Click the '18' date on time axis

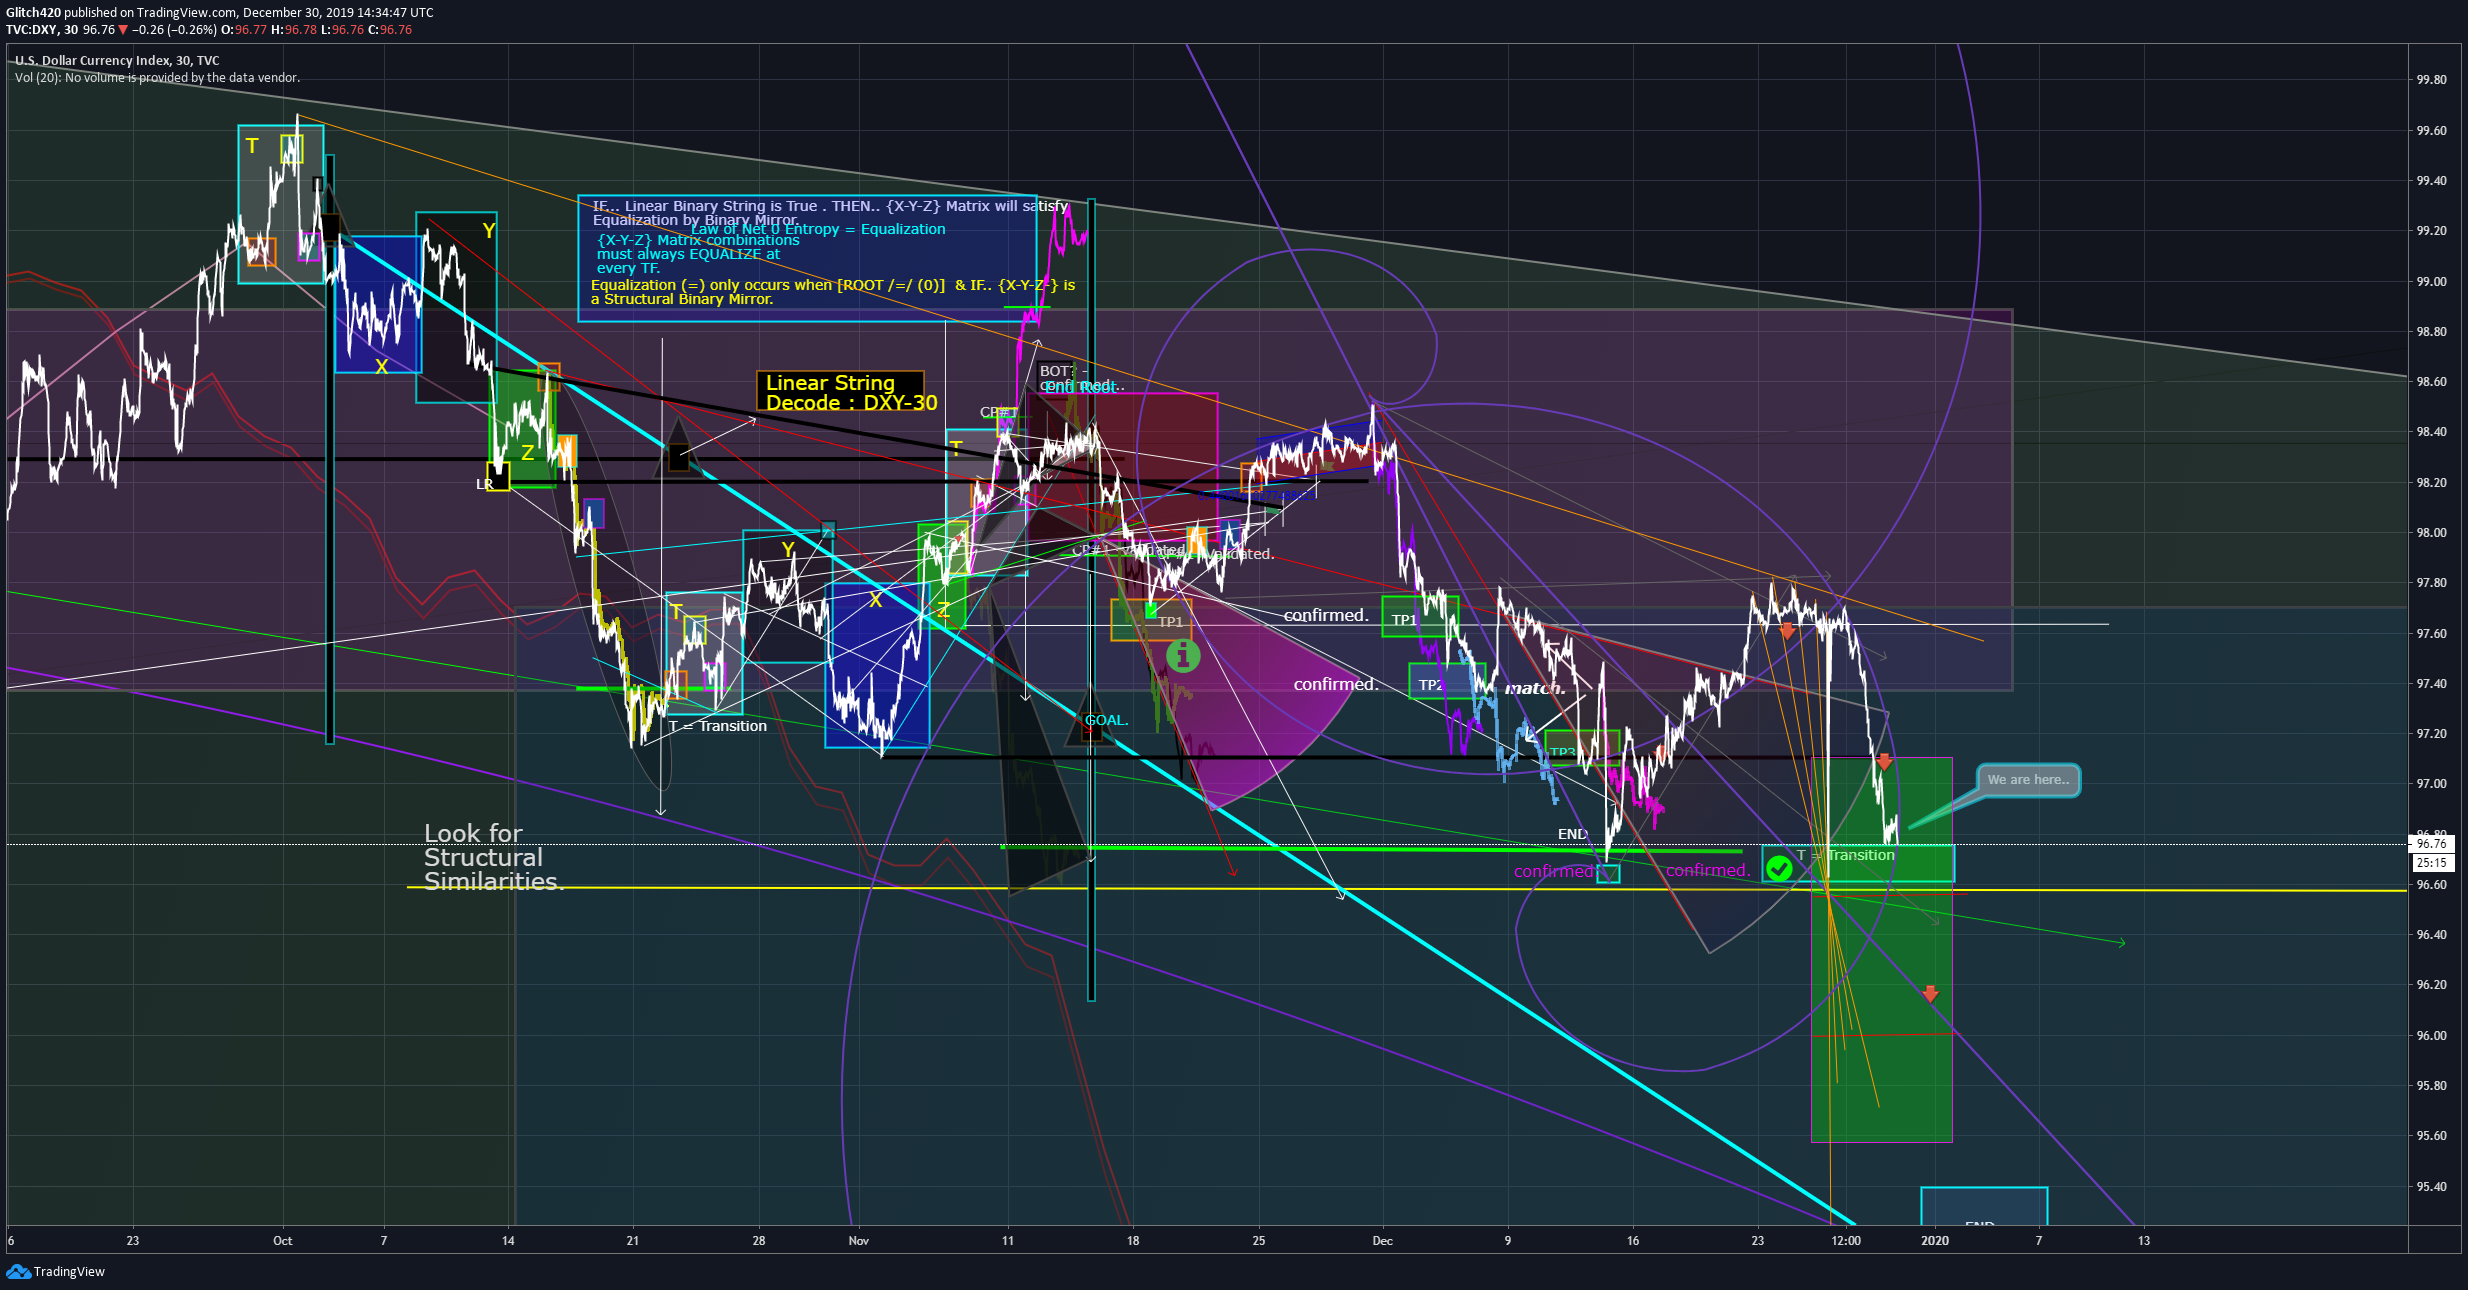(x=1133, y=1241)
